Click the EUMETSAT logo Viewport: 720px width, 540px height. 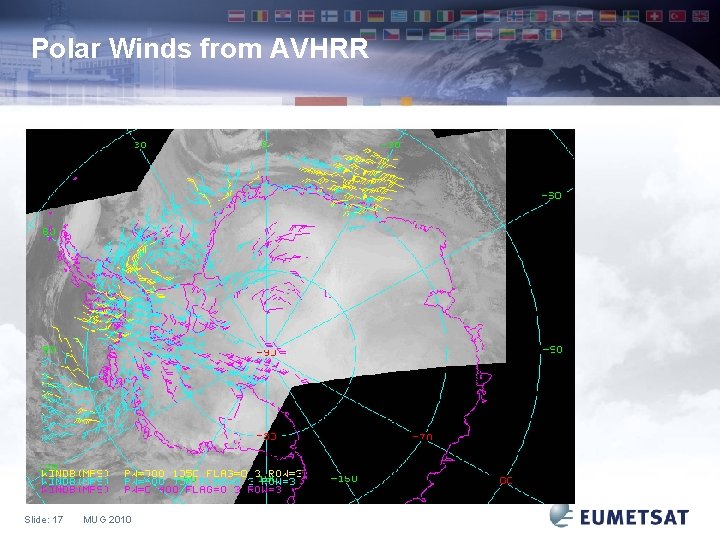click(619, 516)
